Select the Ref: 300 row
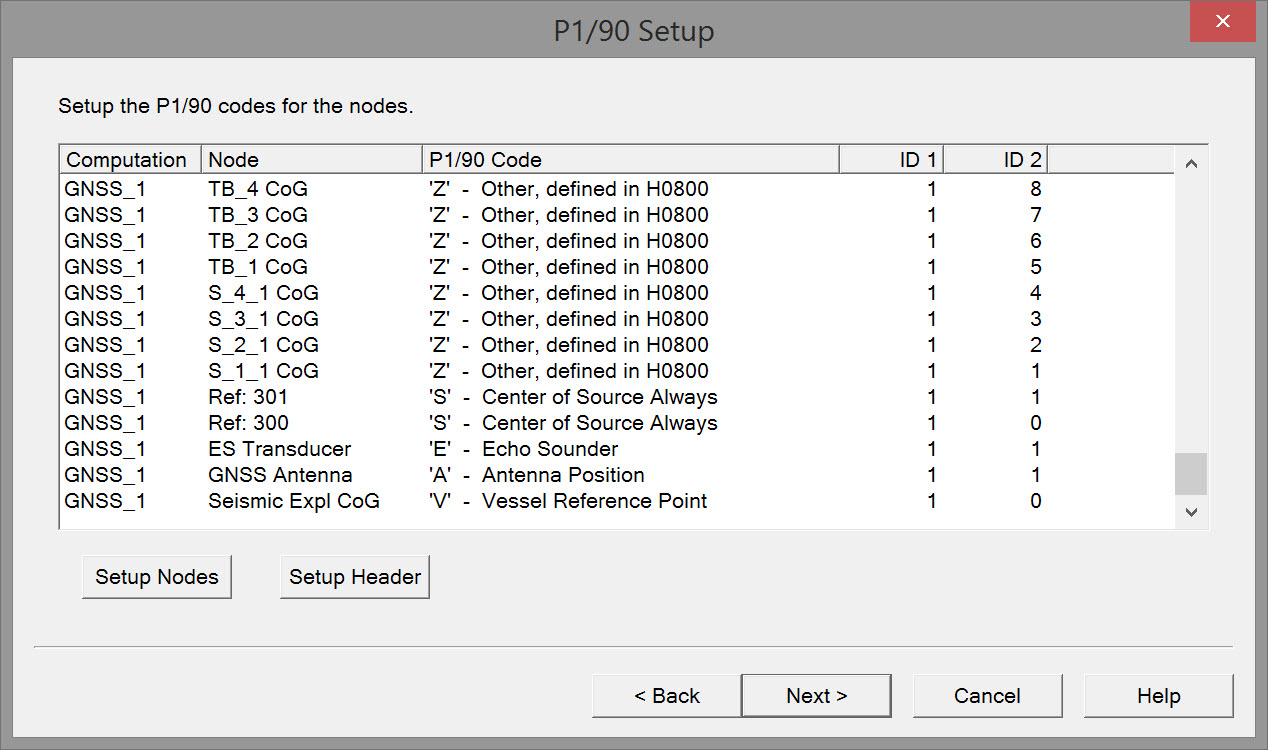Viewport: 1268px width, 750px height. 248,423
